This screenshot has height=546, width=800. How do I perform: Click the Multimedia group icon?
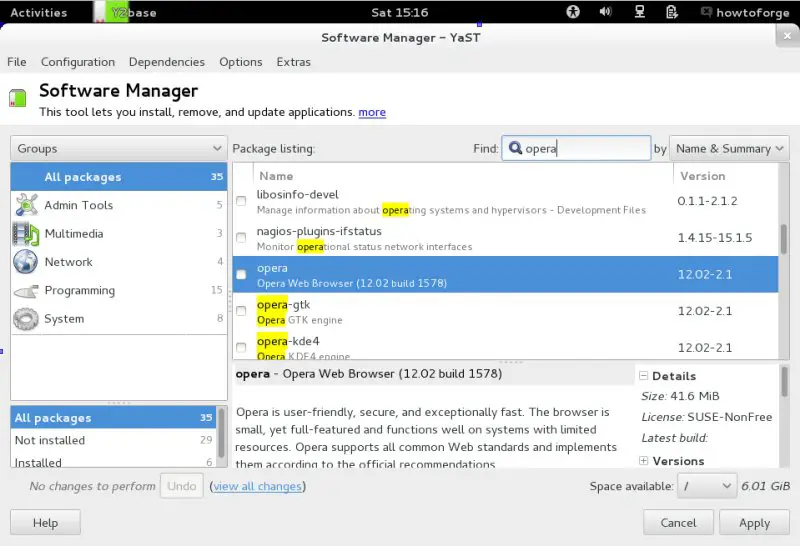(26, 234)
